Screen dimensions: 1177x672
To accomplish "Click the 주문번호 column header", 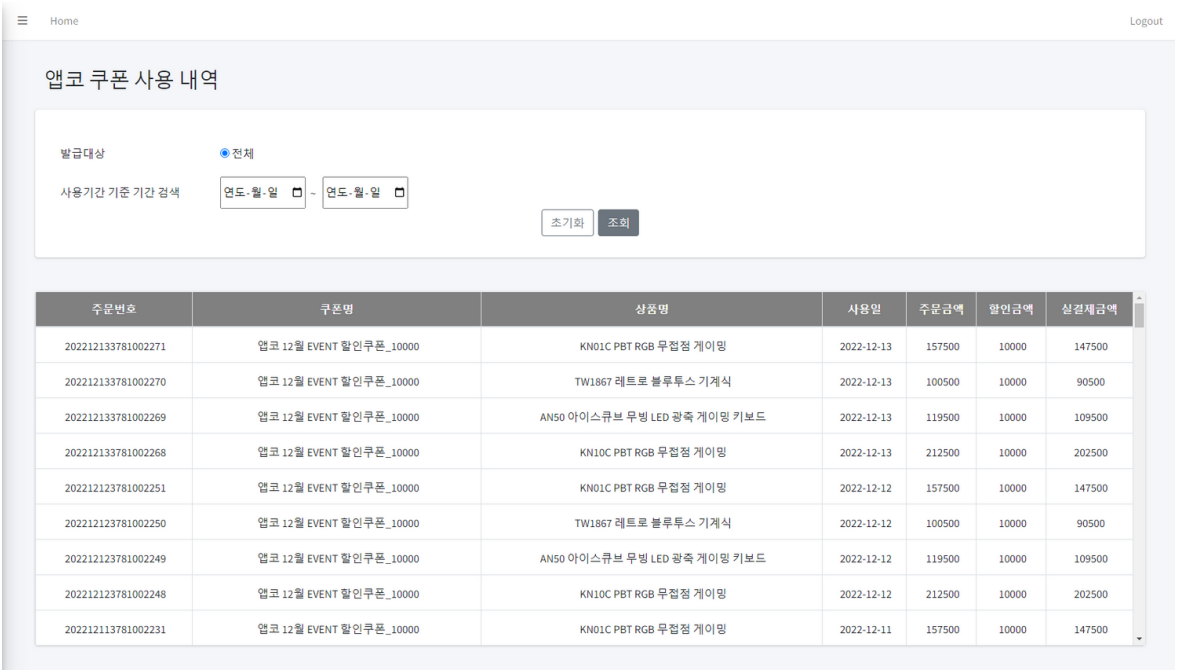I will coord(113,309).
